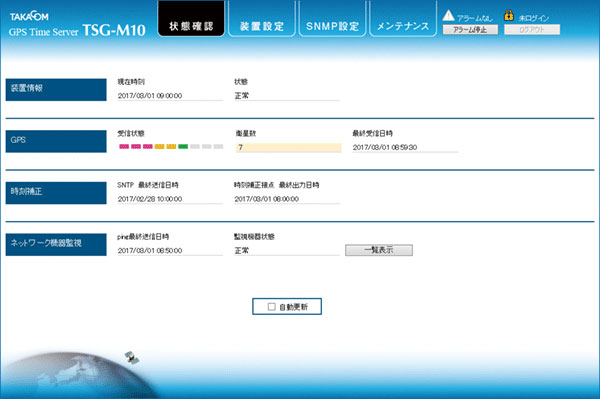
Task: Click the ping value 2017/03/01 08:50:00
Action: click(150, 251)
